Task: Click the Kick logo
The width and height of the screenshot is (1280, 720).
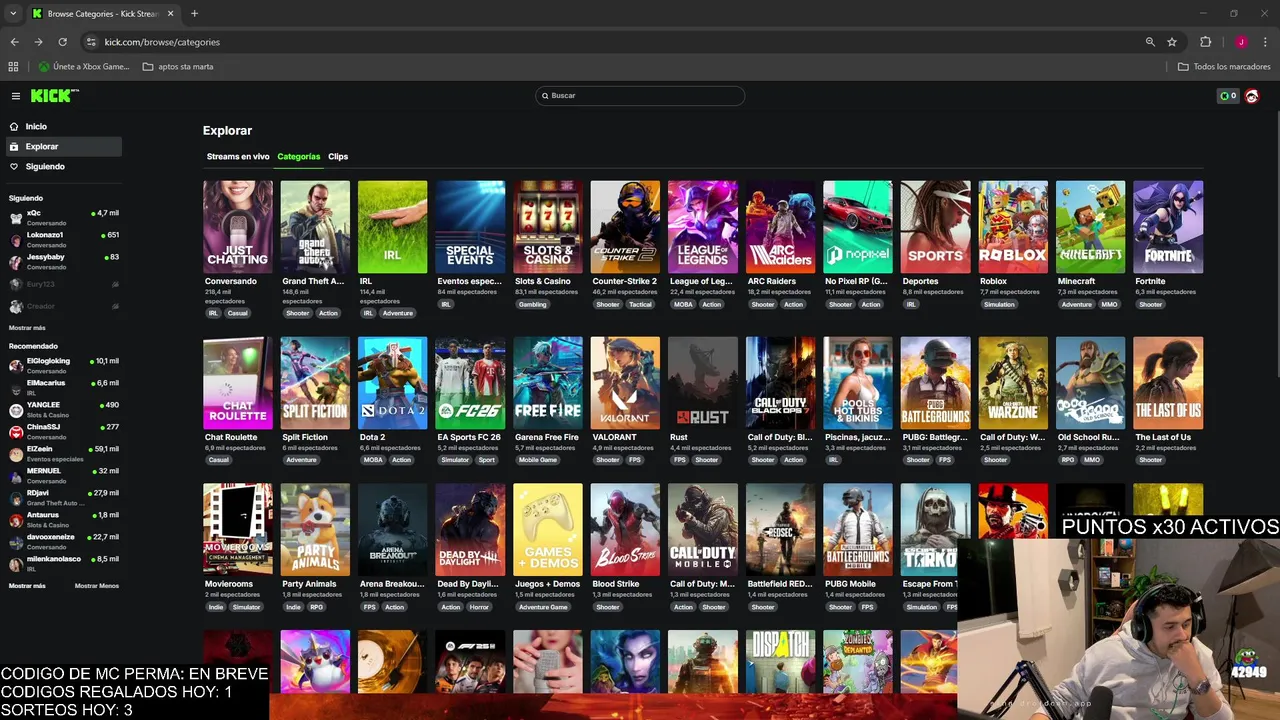Action: tap(53, 96)
